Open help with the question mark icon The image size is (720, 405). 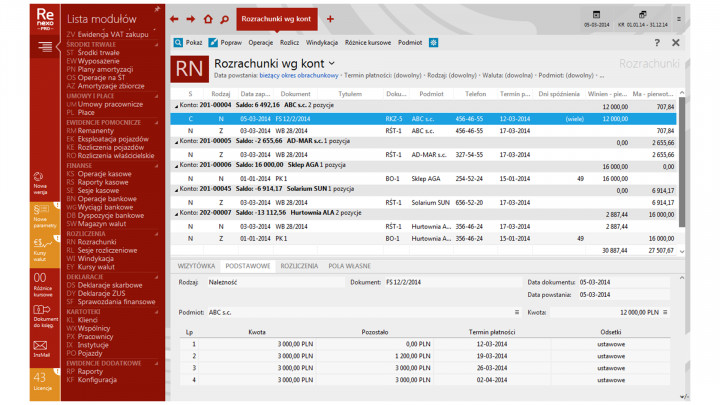[x=657, y=43]
